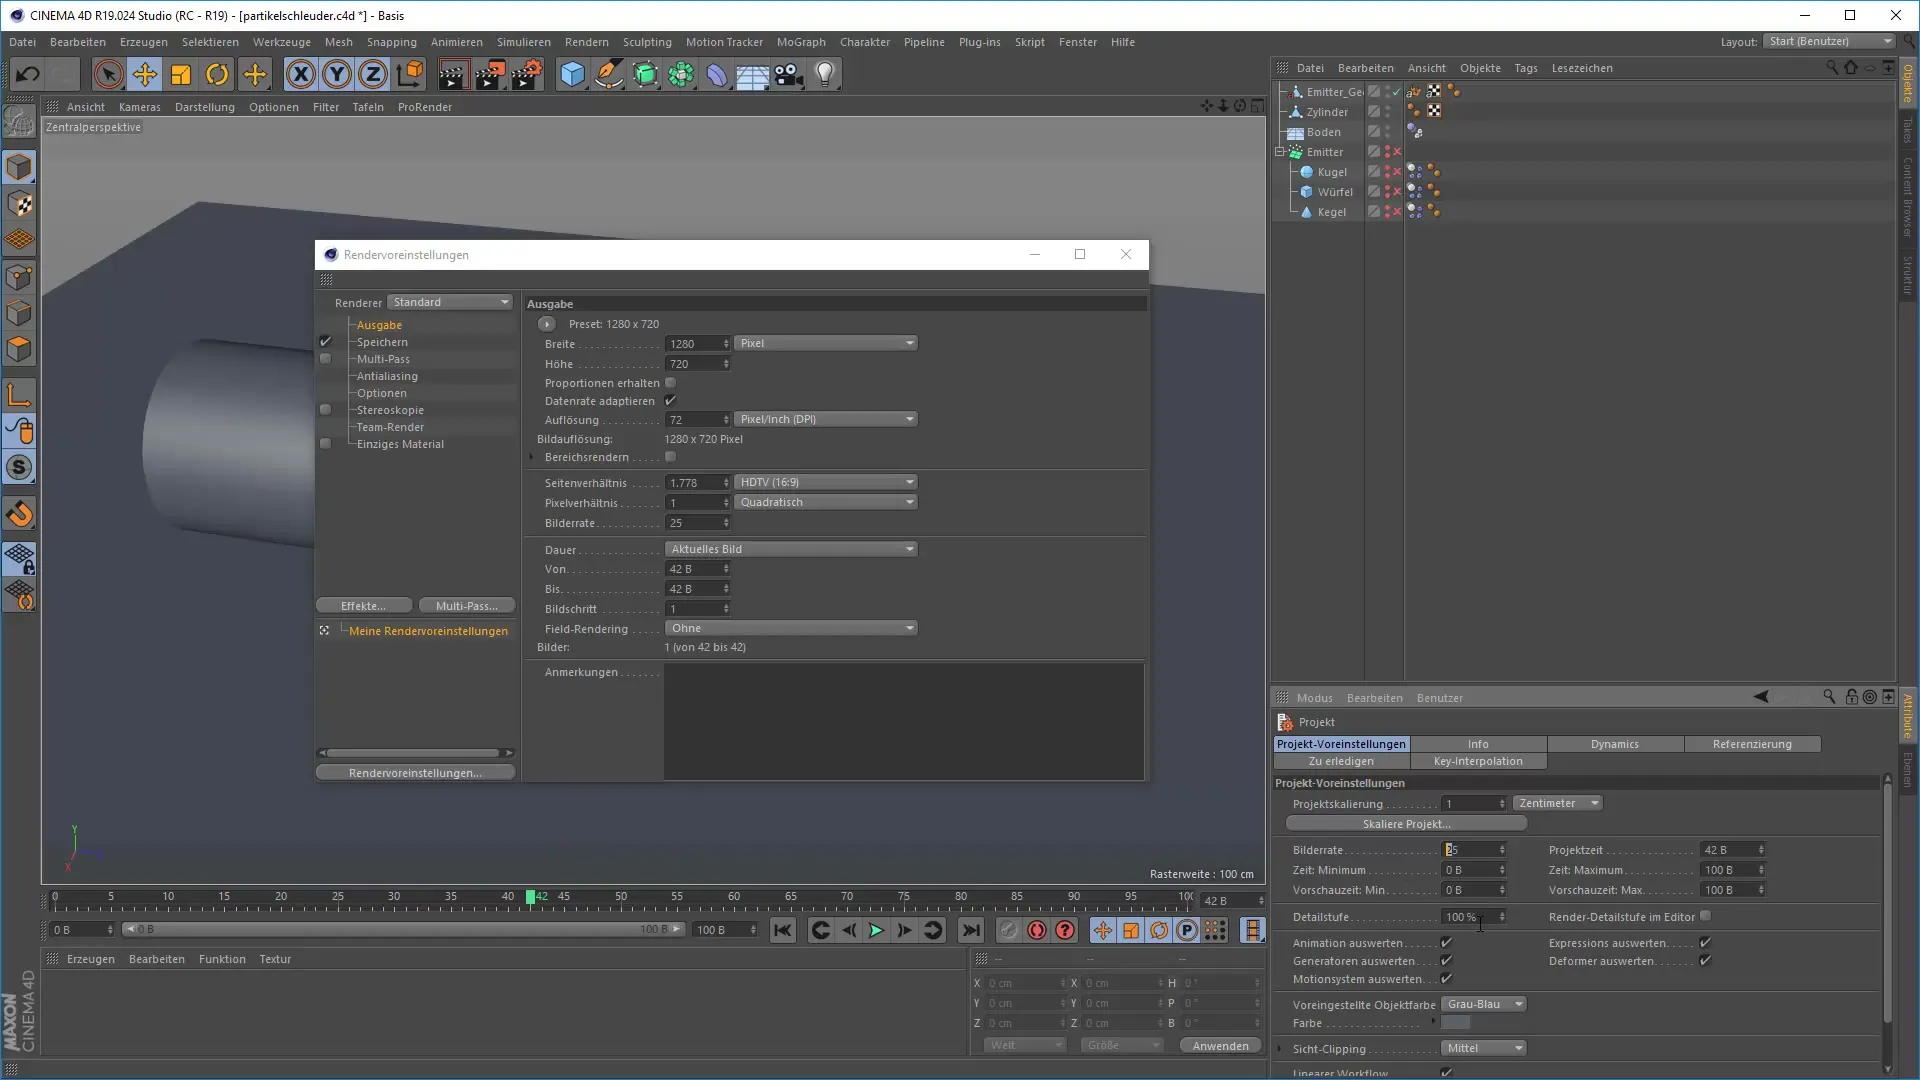Open the Pixel unit dropdown
Screen dimensions: 1920x1080
(x=826, y=343)
